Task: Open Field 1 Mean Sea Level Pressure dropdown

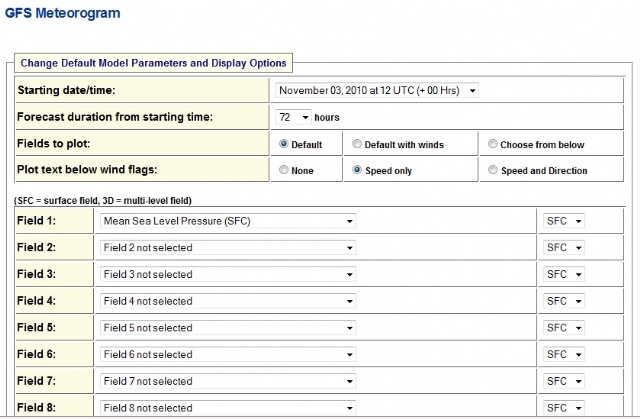Action: pos(228,221)
